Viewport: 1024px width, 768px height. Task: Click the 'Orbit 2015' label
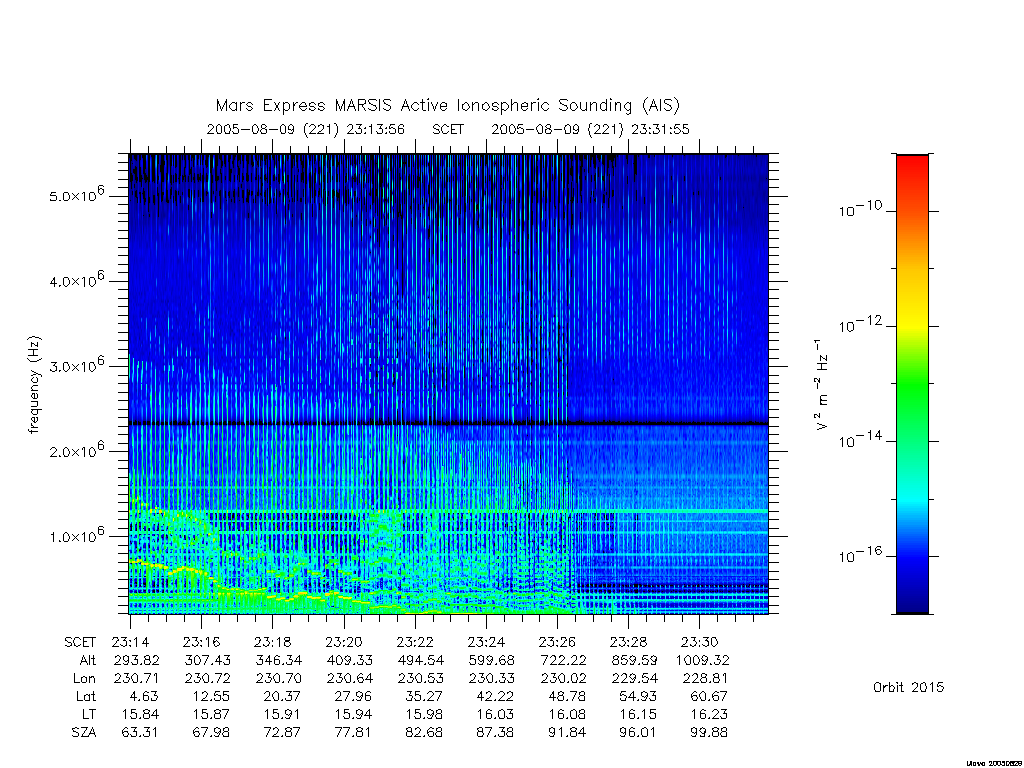908,687
